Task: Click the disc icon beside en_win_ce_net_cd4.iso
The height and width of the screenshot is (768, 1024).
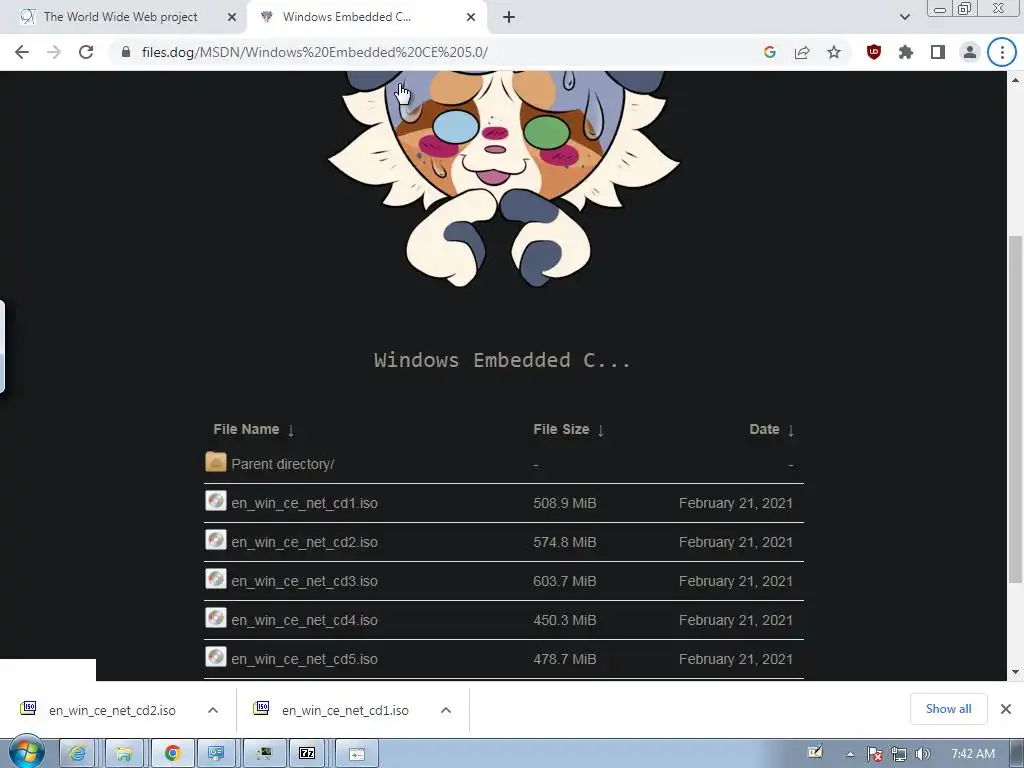Action: click(x=216, y=618)
